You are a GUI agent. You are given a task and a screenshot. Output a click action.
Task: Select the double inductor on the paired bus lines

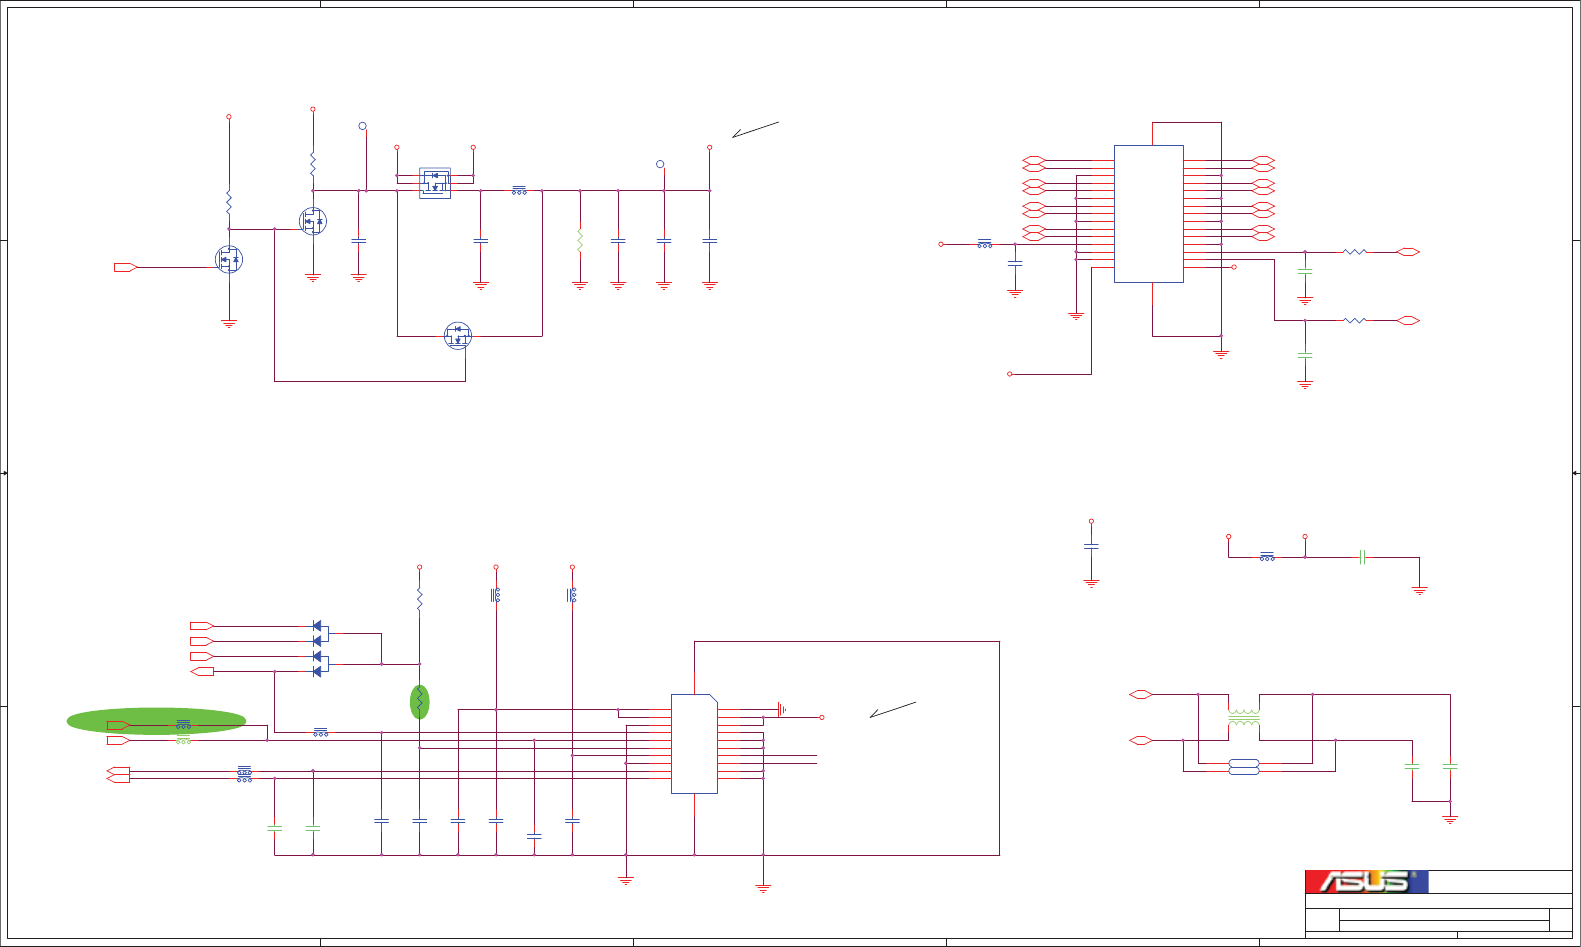[244, 774]
